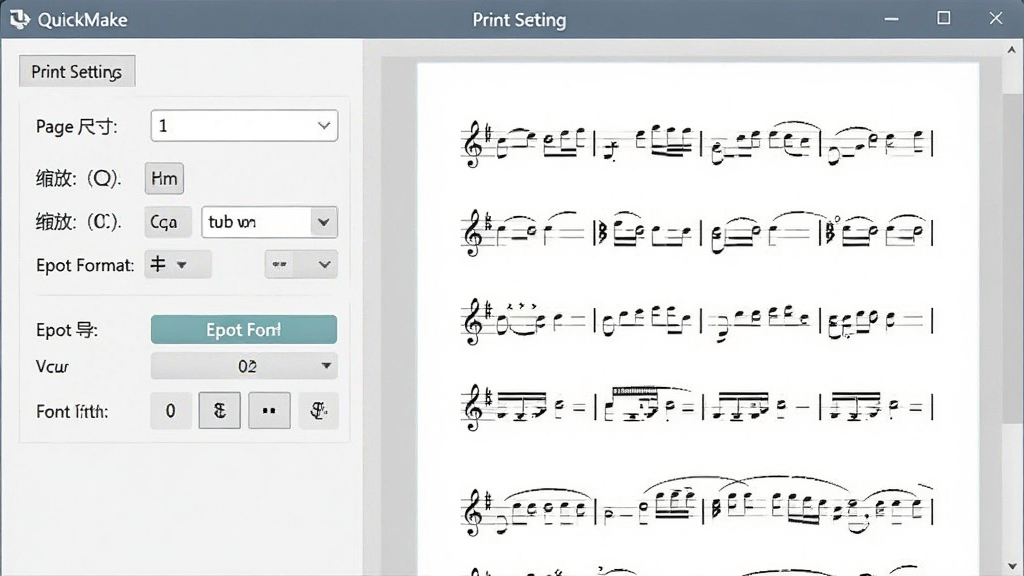
Task: Click the ornate symbol font icon
Action: pyautogui.click(x=319, y=411)
